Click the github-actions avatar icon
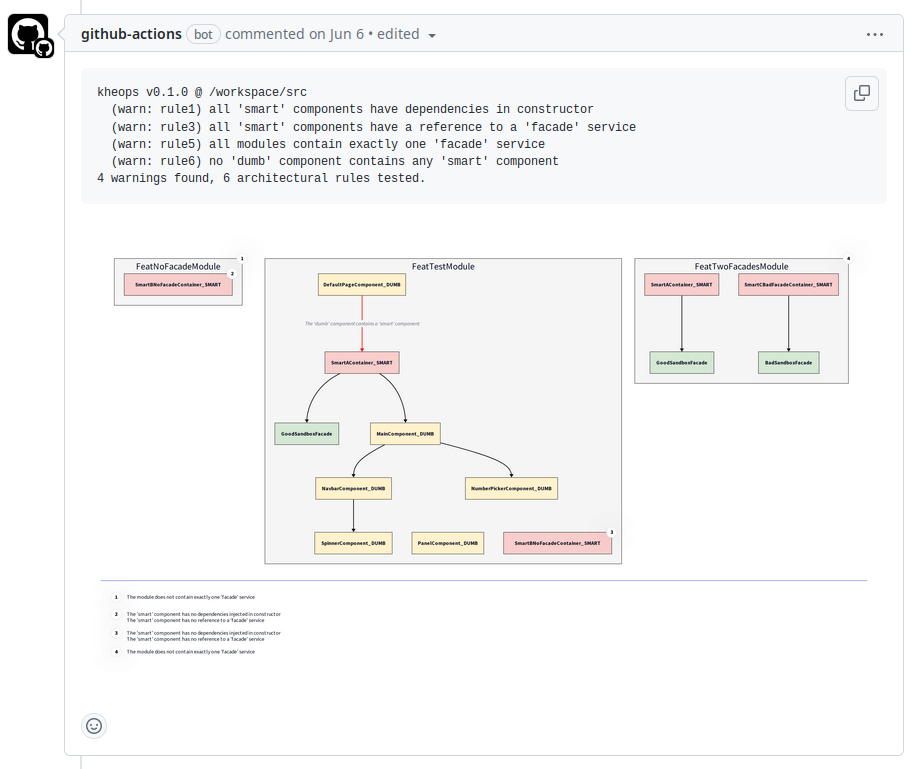Viewport: 914px width, 769px height. click(x=29, y=35)
